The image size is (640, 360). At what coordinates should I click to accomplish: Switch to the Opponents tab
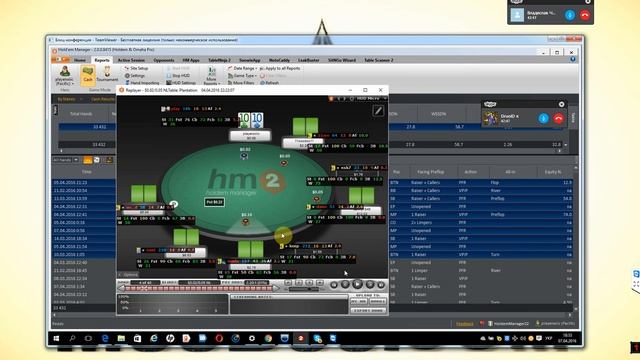164,60
